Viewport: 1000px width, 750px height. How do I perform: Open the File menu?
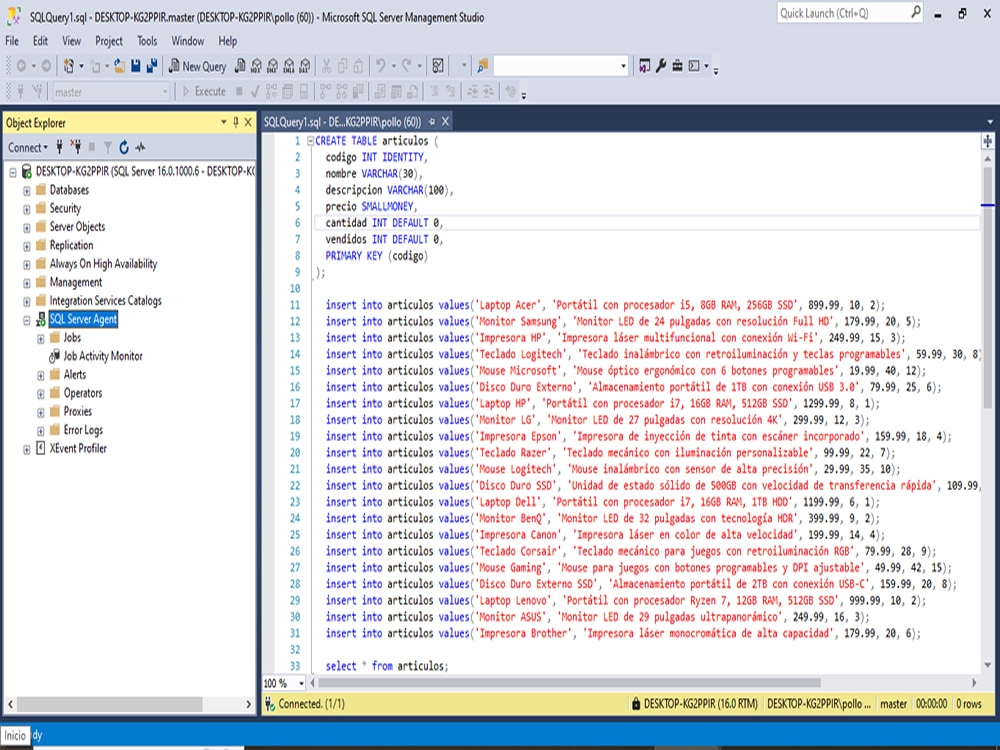click(11, 41)
